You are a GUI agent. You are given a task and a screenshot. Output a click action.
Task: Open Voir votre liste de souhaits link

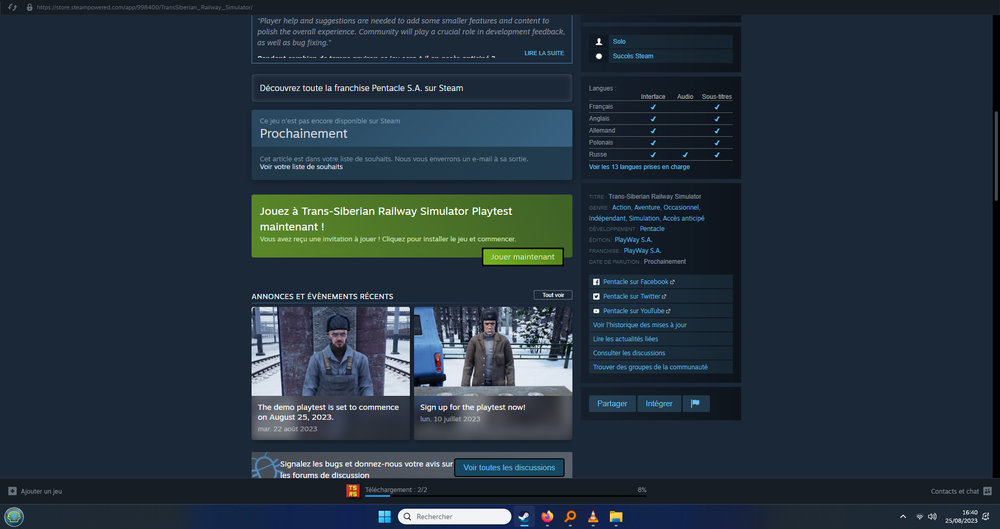pyautogui.click(x=301, y=167)
